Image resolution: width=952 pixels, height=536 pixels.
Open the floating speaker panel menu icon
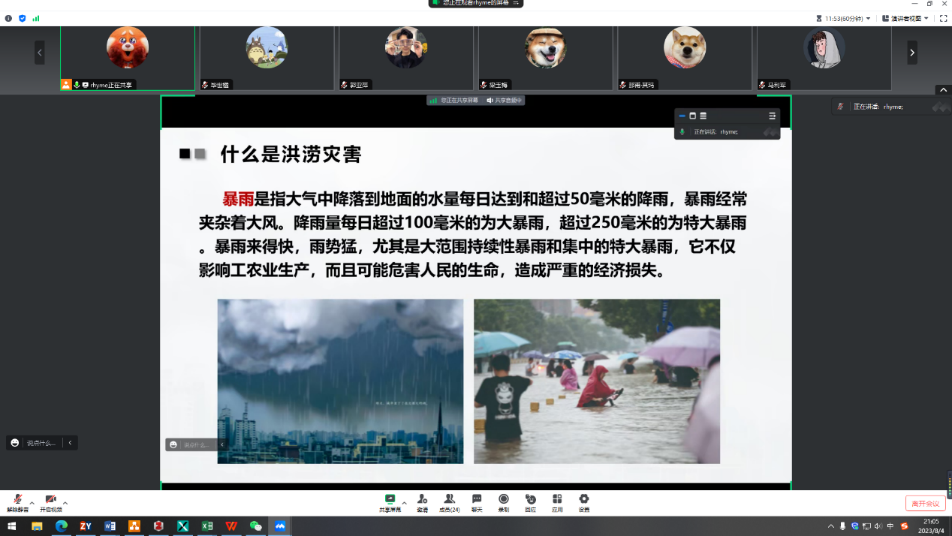click(x=772, y=116)
